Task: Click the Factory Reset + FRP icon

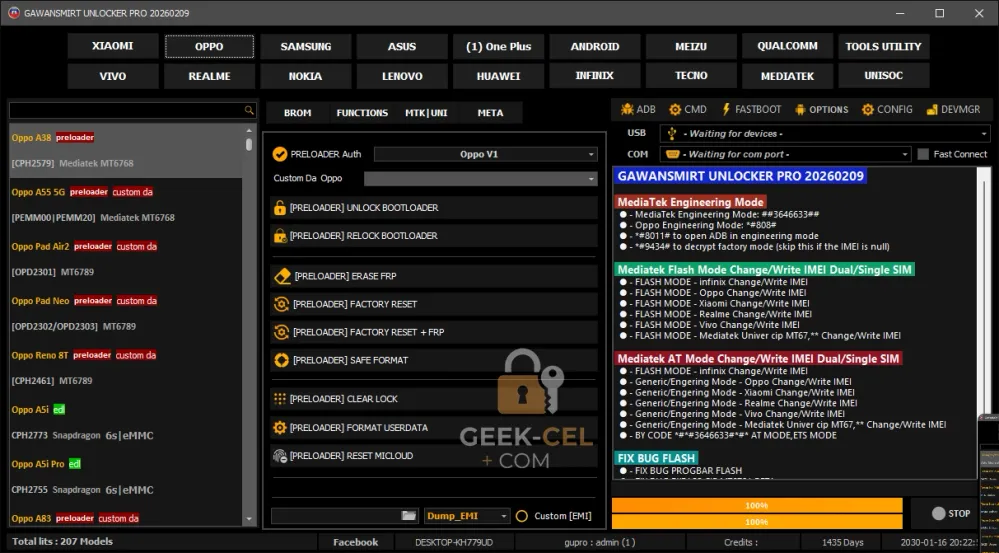Action: point(281,333)
